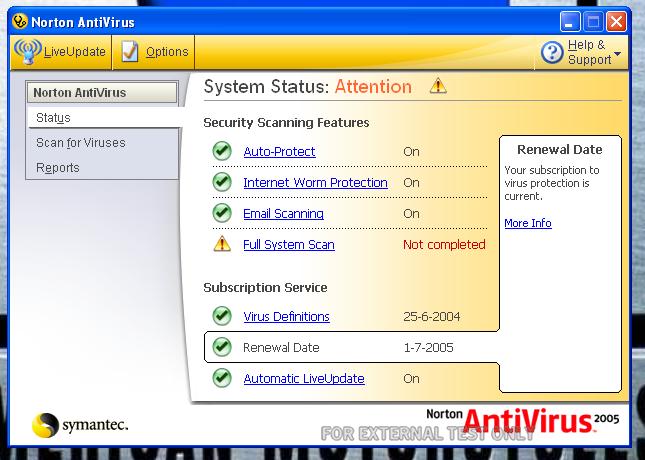The width and height of the screenshot is (645, 460).
Task: Click the green check next to Internet Worm Protection
Action: coord(222,182)
